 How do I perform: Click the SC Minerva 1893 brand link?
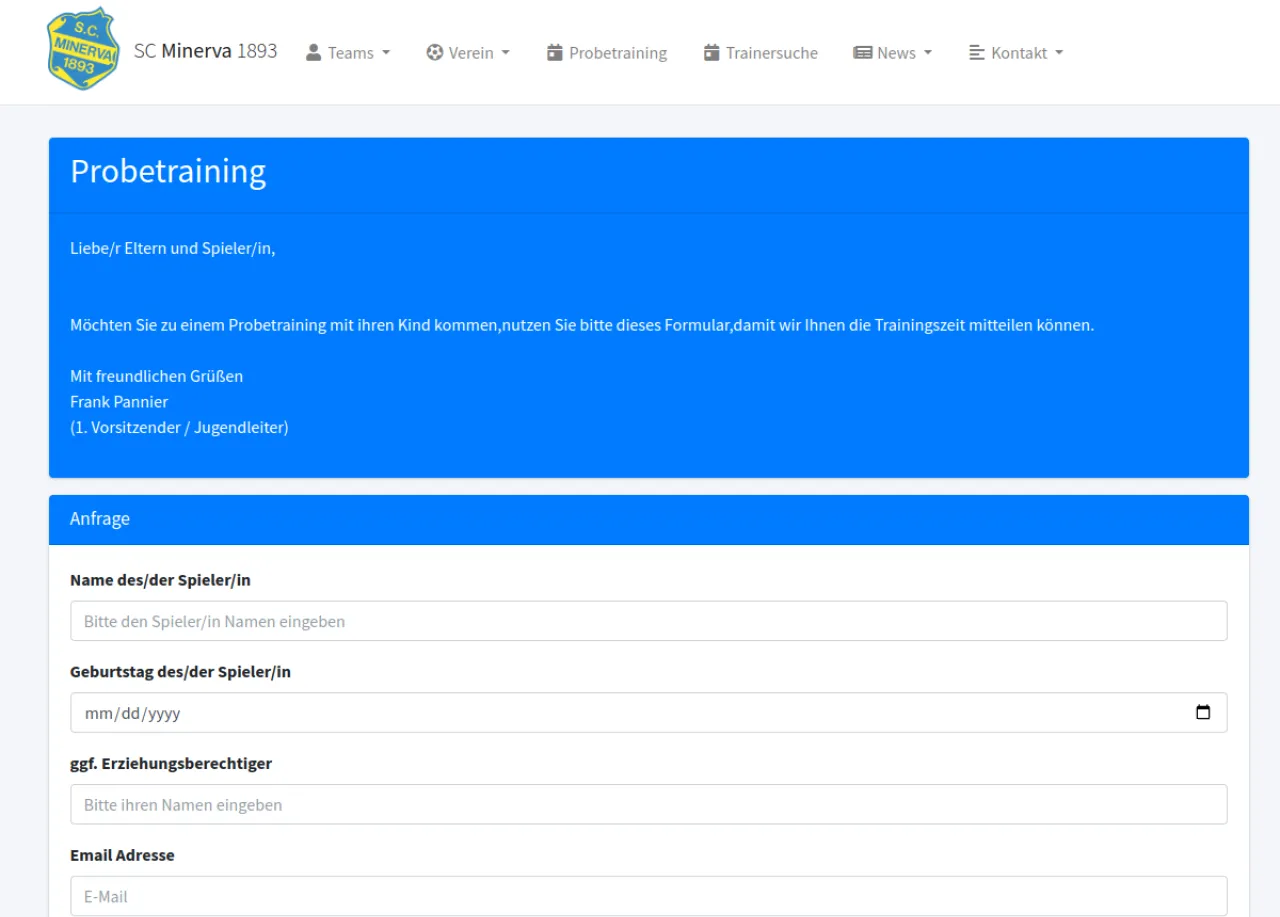tap(206, 51)
